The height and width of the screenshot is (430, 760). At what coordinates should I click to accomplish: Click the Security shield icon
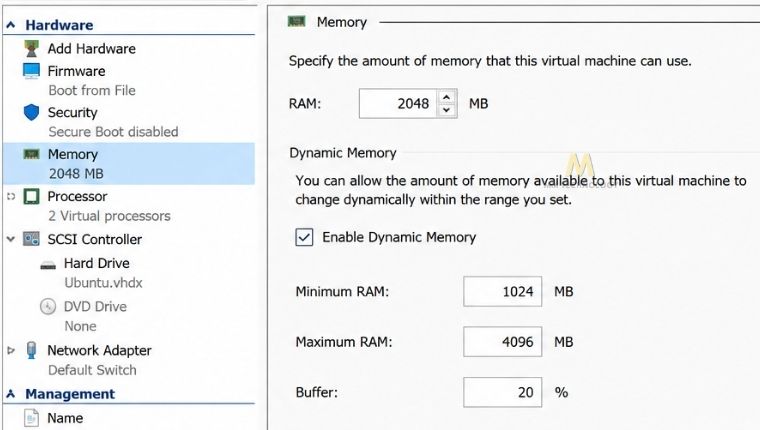pos(32,112)
